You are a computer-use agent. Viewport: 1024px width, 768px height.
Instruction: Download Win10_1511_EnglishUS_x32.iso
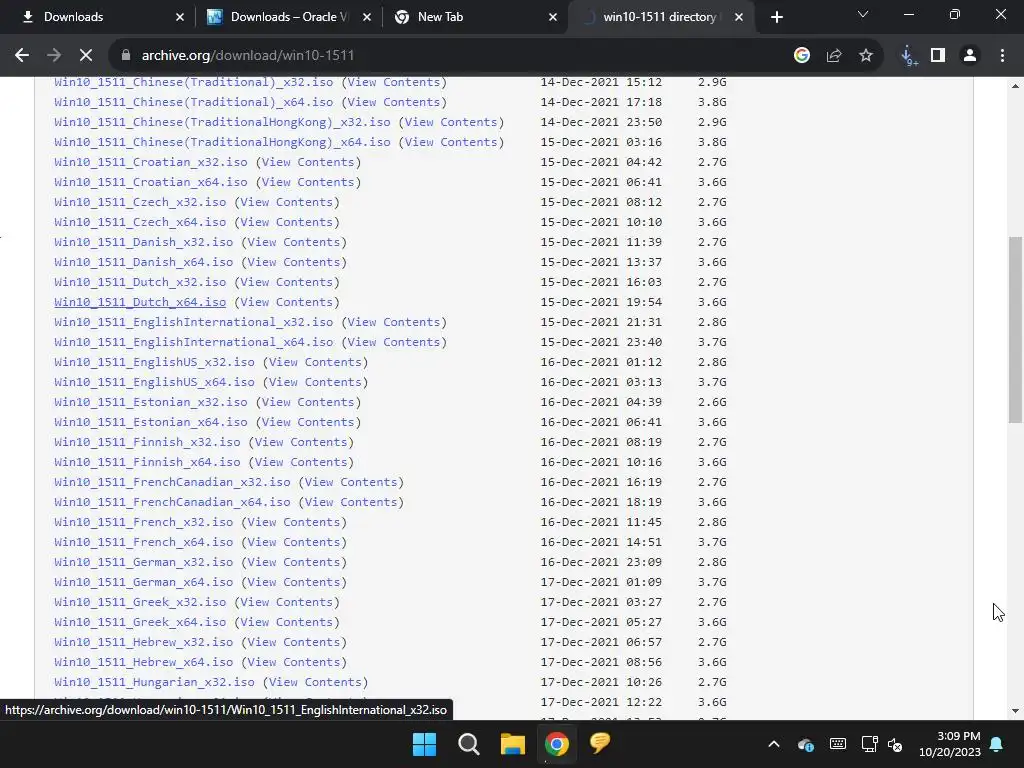point(154,362)
